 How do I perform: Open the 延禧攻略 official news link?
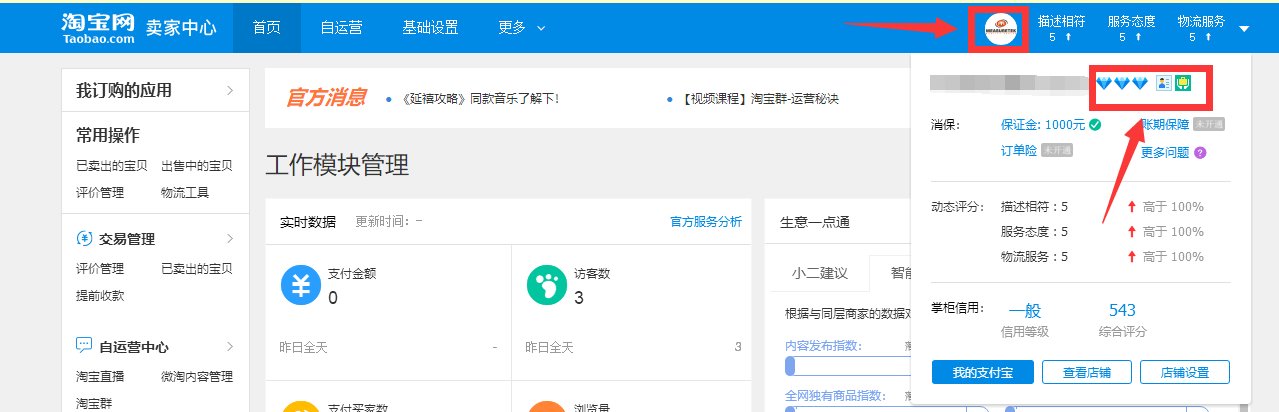478,99
